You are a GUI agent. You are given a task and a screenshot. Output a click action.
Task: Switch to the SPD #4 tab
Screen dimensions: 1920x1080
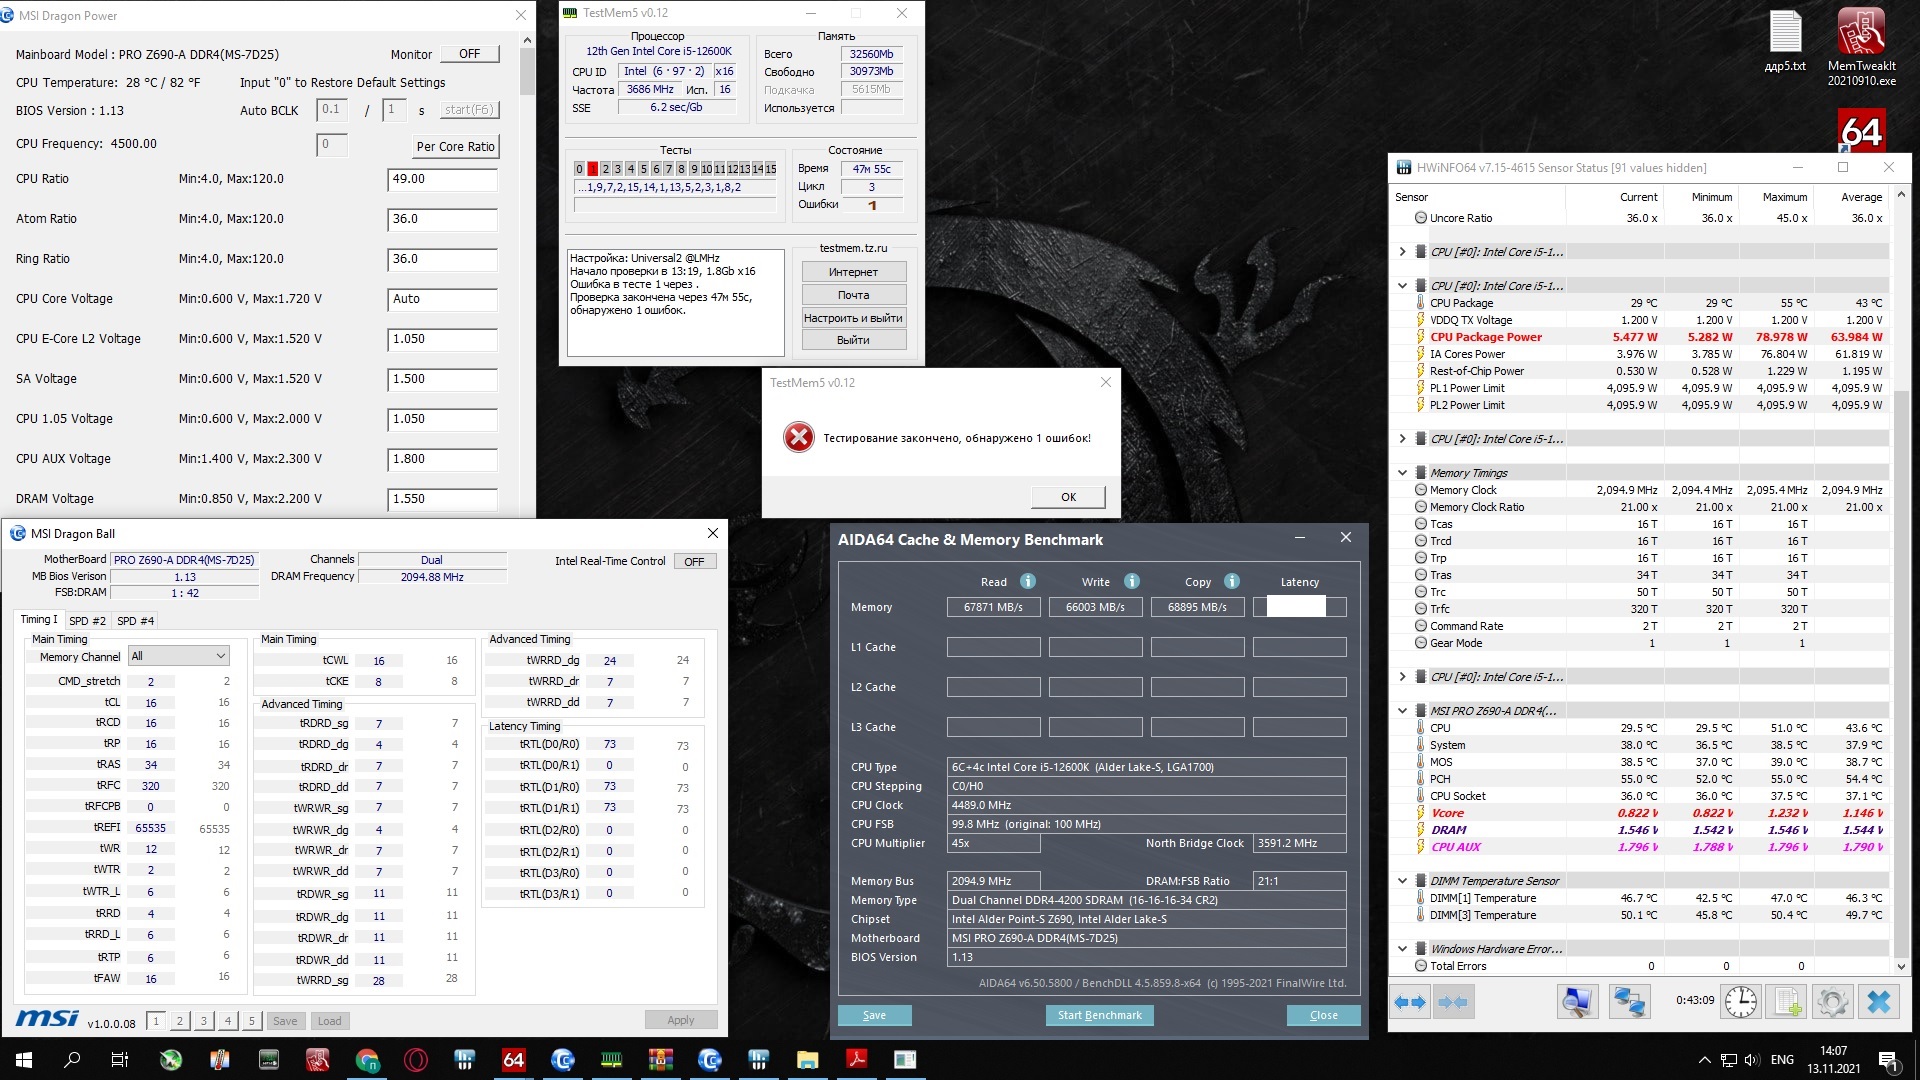click(135, 621)
